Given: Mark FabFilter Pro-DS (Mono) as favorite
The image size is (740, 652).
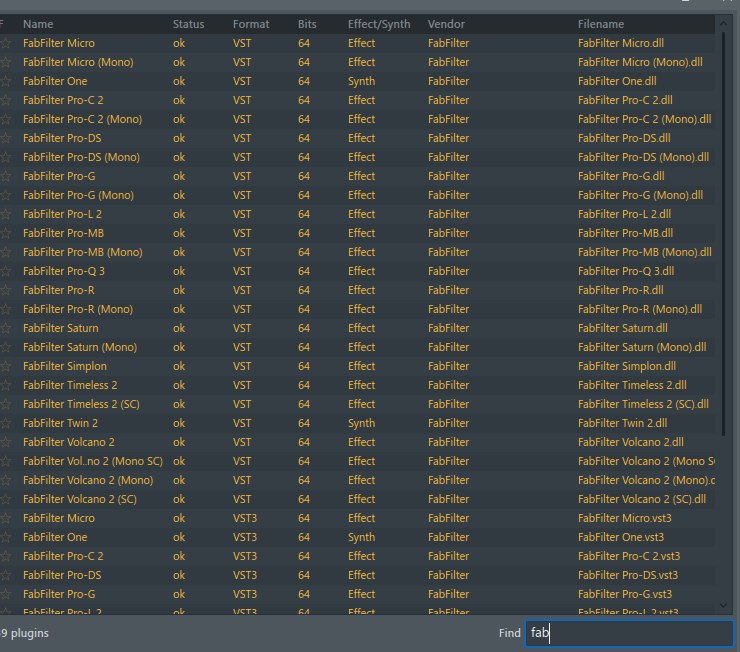Looking at the screenshot, I should tap(5, 157).
